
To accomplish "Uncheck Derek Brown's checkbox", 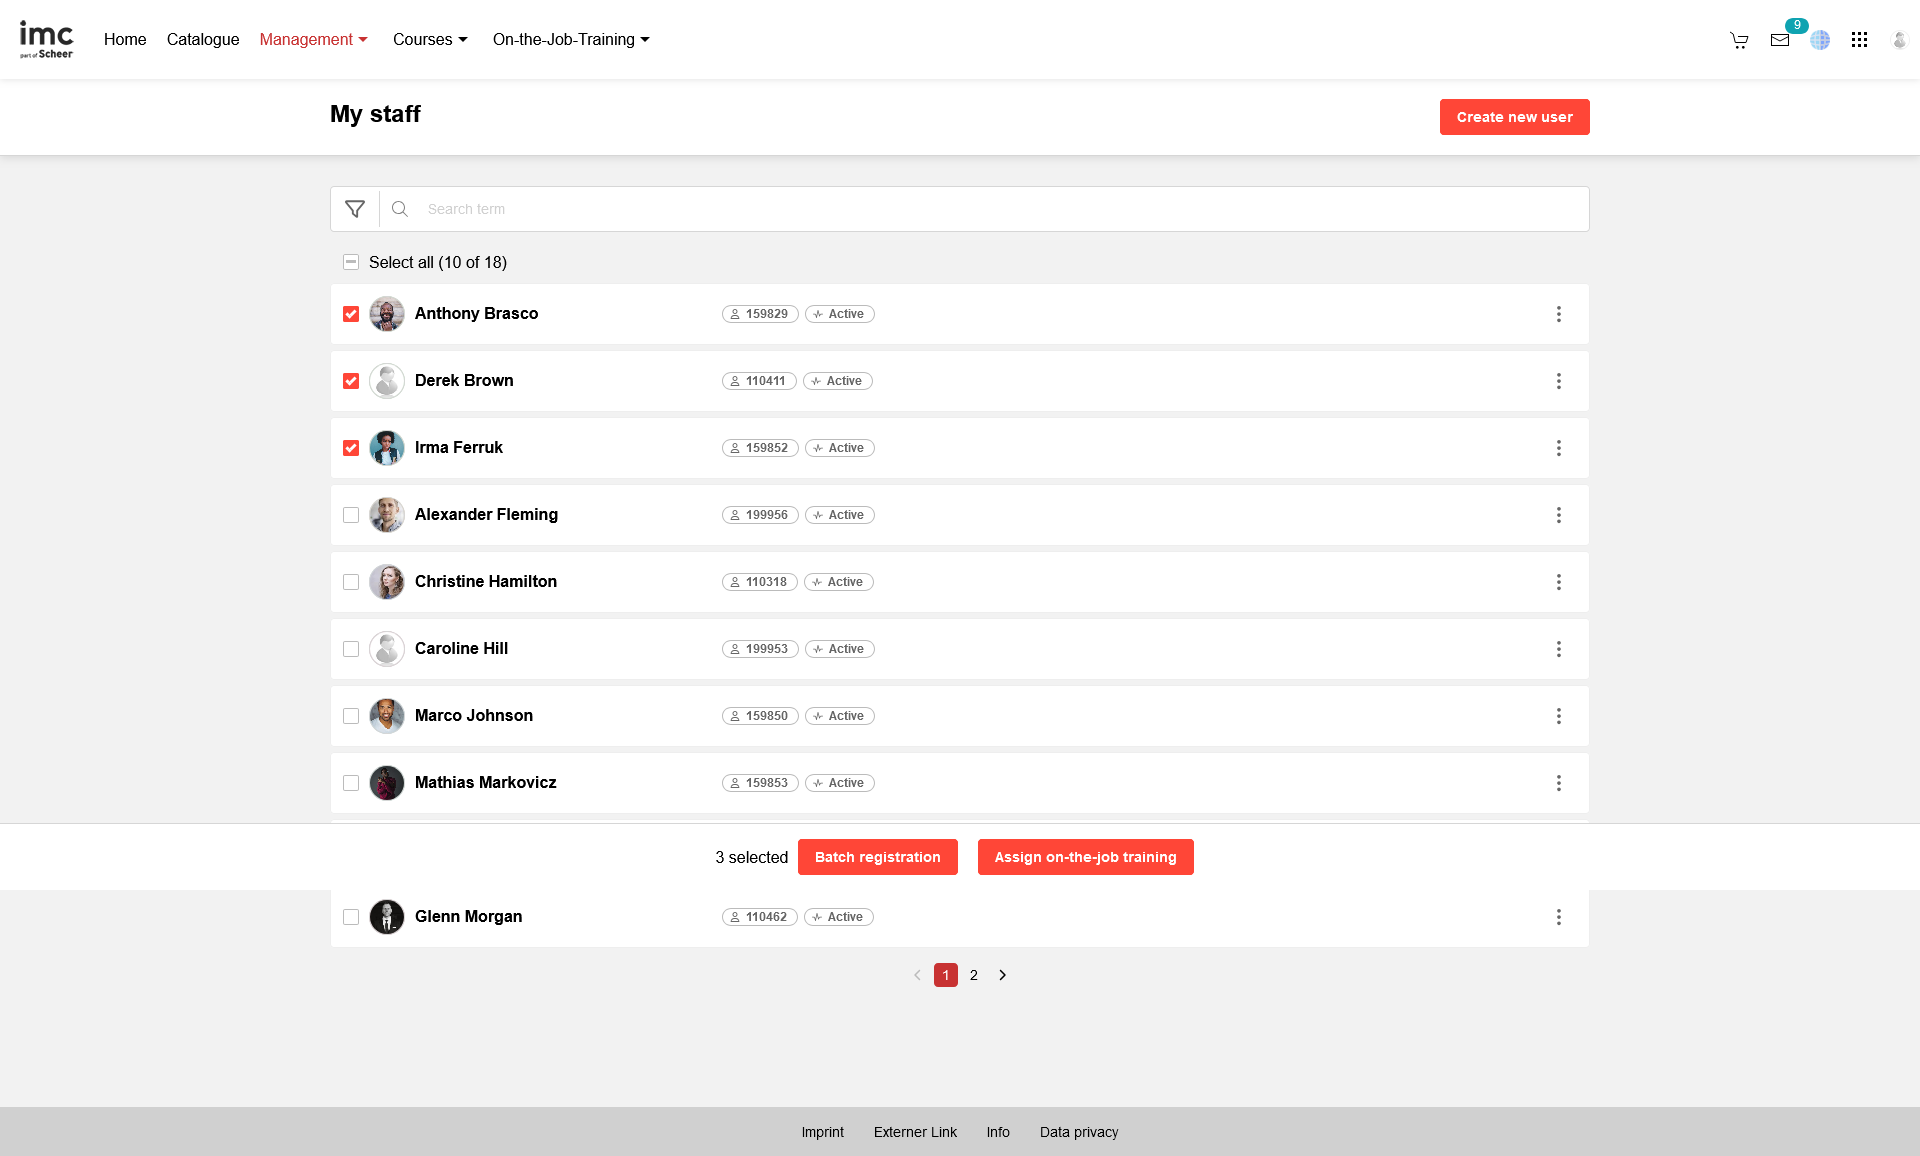I will (351, 381).
